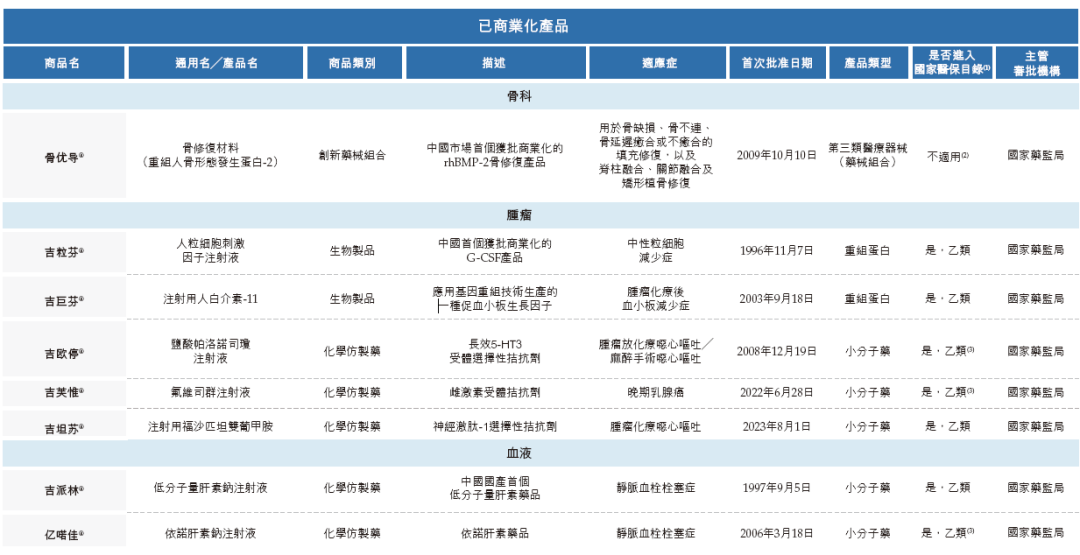Click the '人粒細胞刺激因子注射液' cell
The width and height of the screenshot is (1080, 555).
click(x=210, y=250)
